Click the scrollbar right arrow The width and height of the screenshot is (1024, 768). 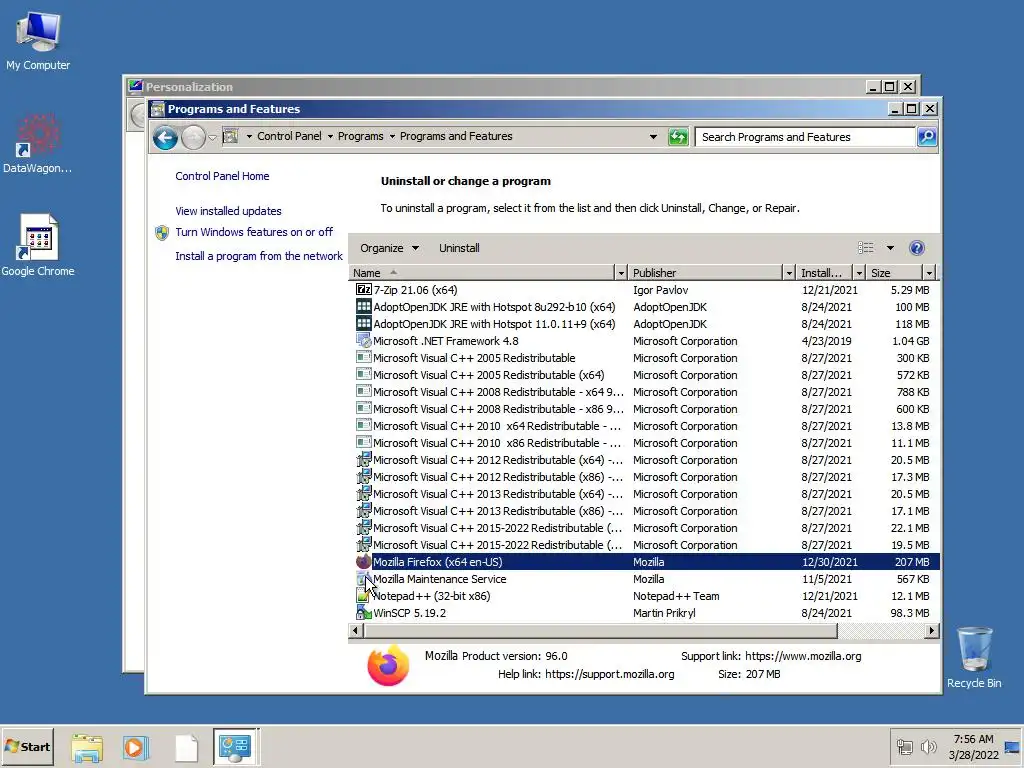(x=932, y=631)
